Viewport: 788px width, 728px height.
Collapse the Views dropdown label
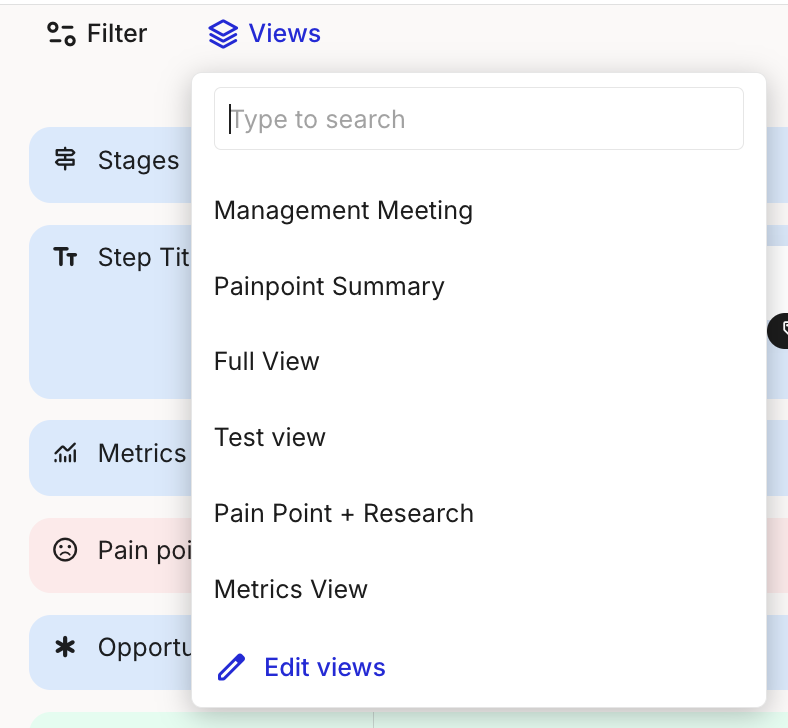[x=285, y=34]
